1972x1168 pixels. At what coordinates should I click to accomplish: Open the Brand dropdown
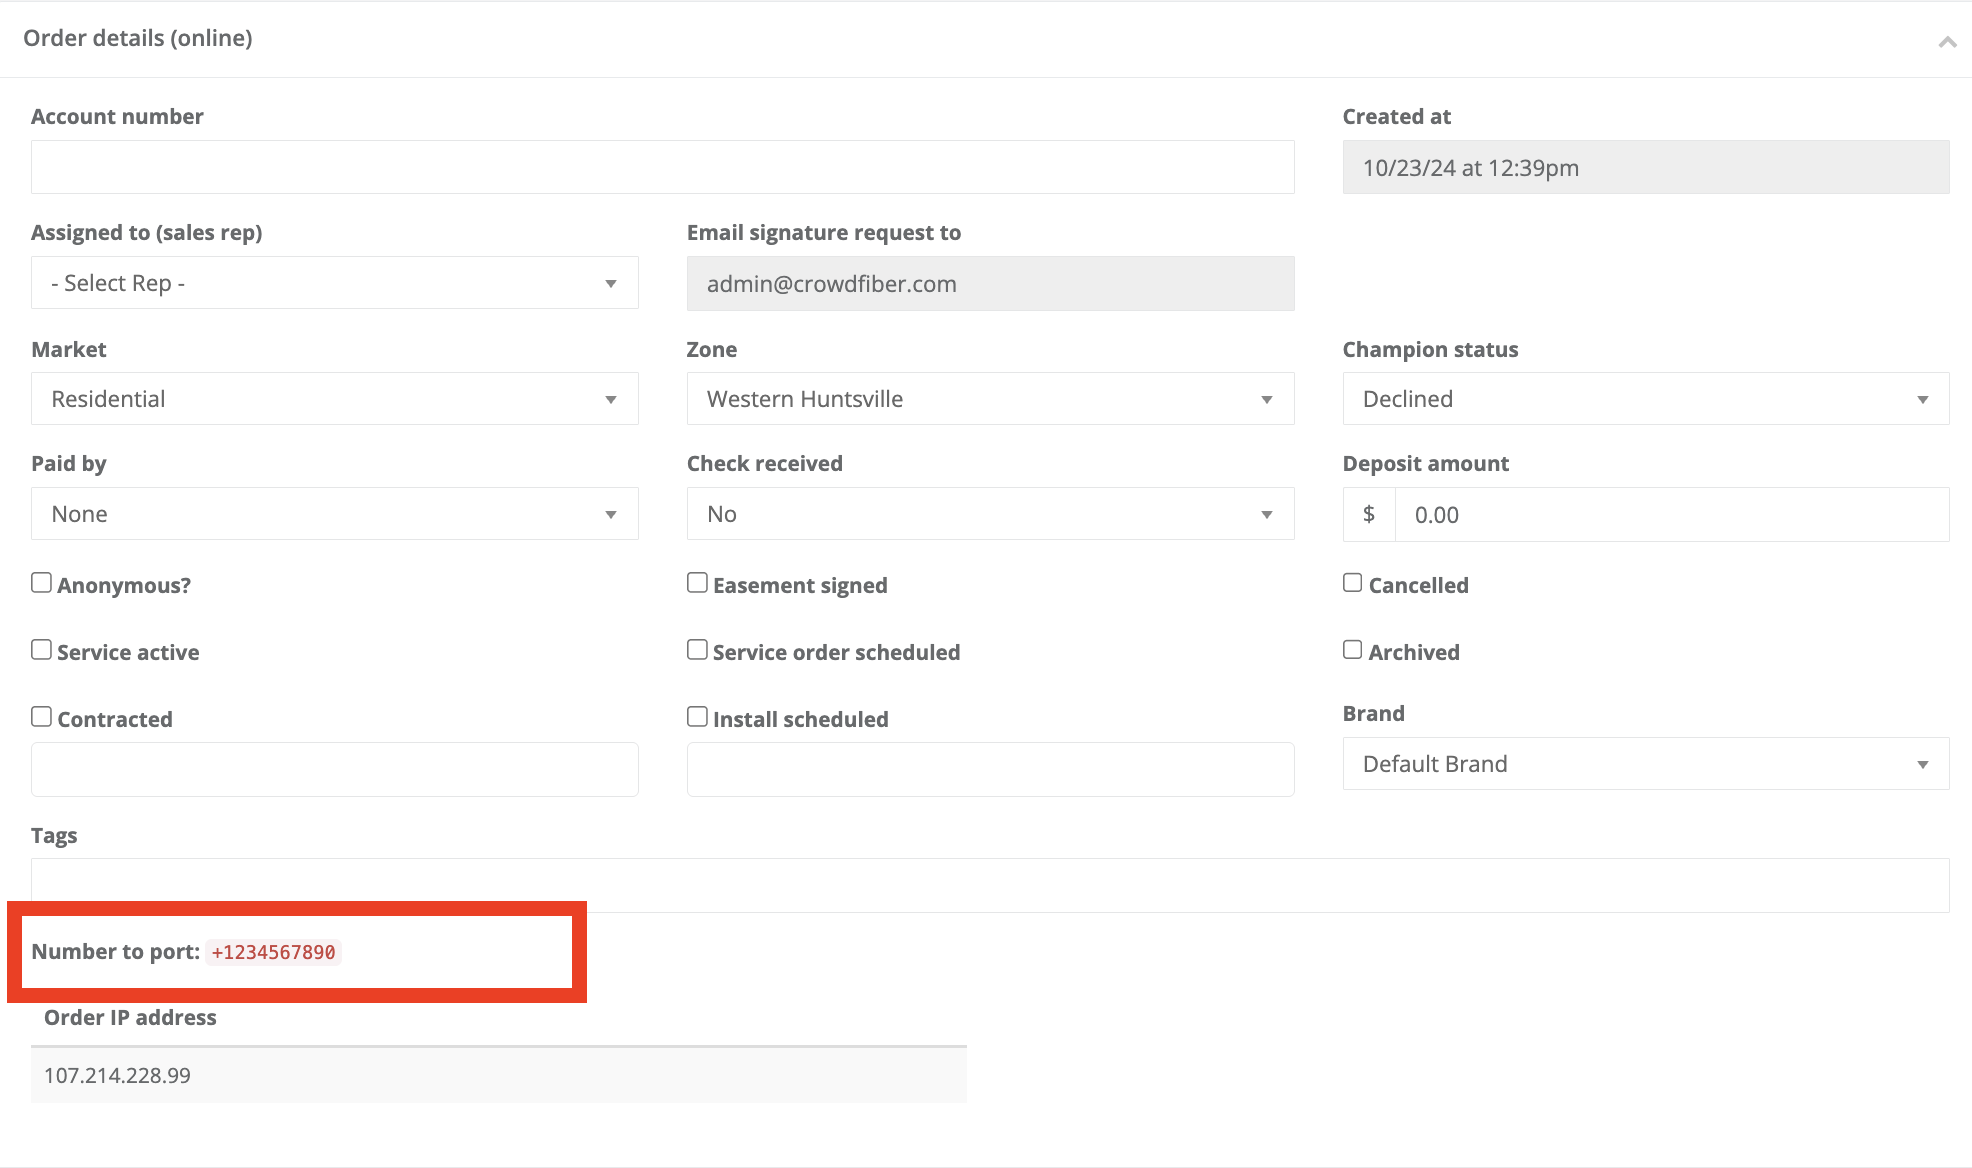click(1645, 764)
